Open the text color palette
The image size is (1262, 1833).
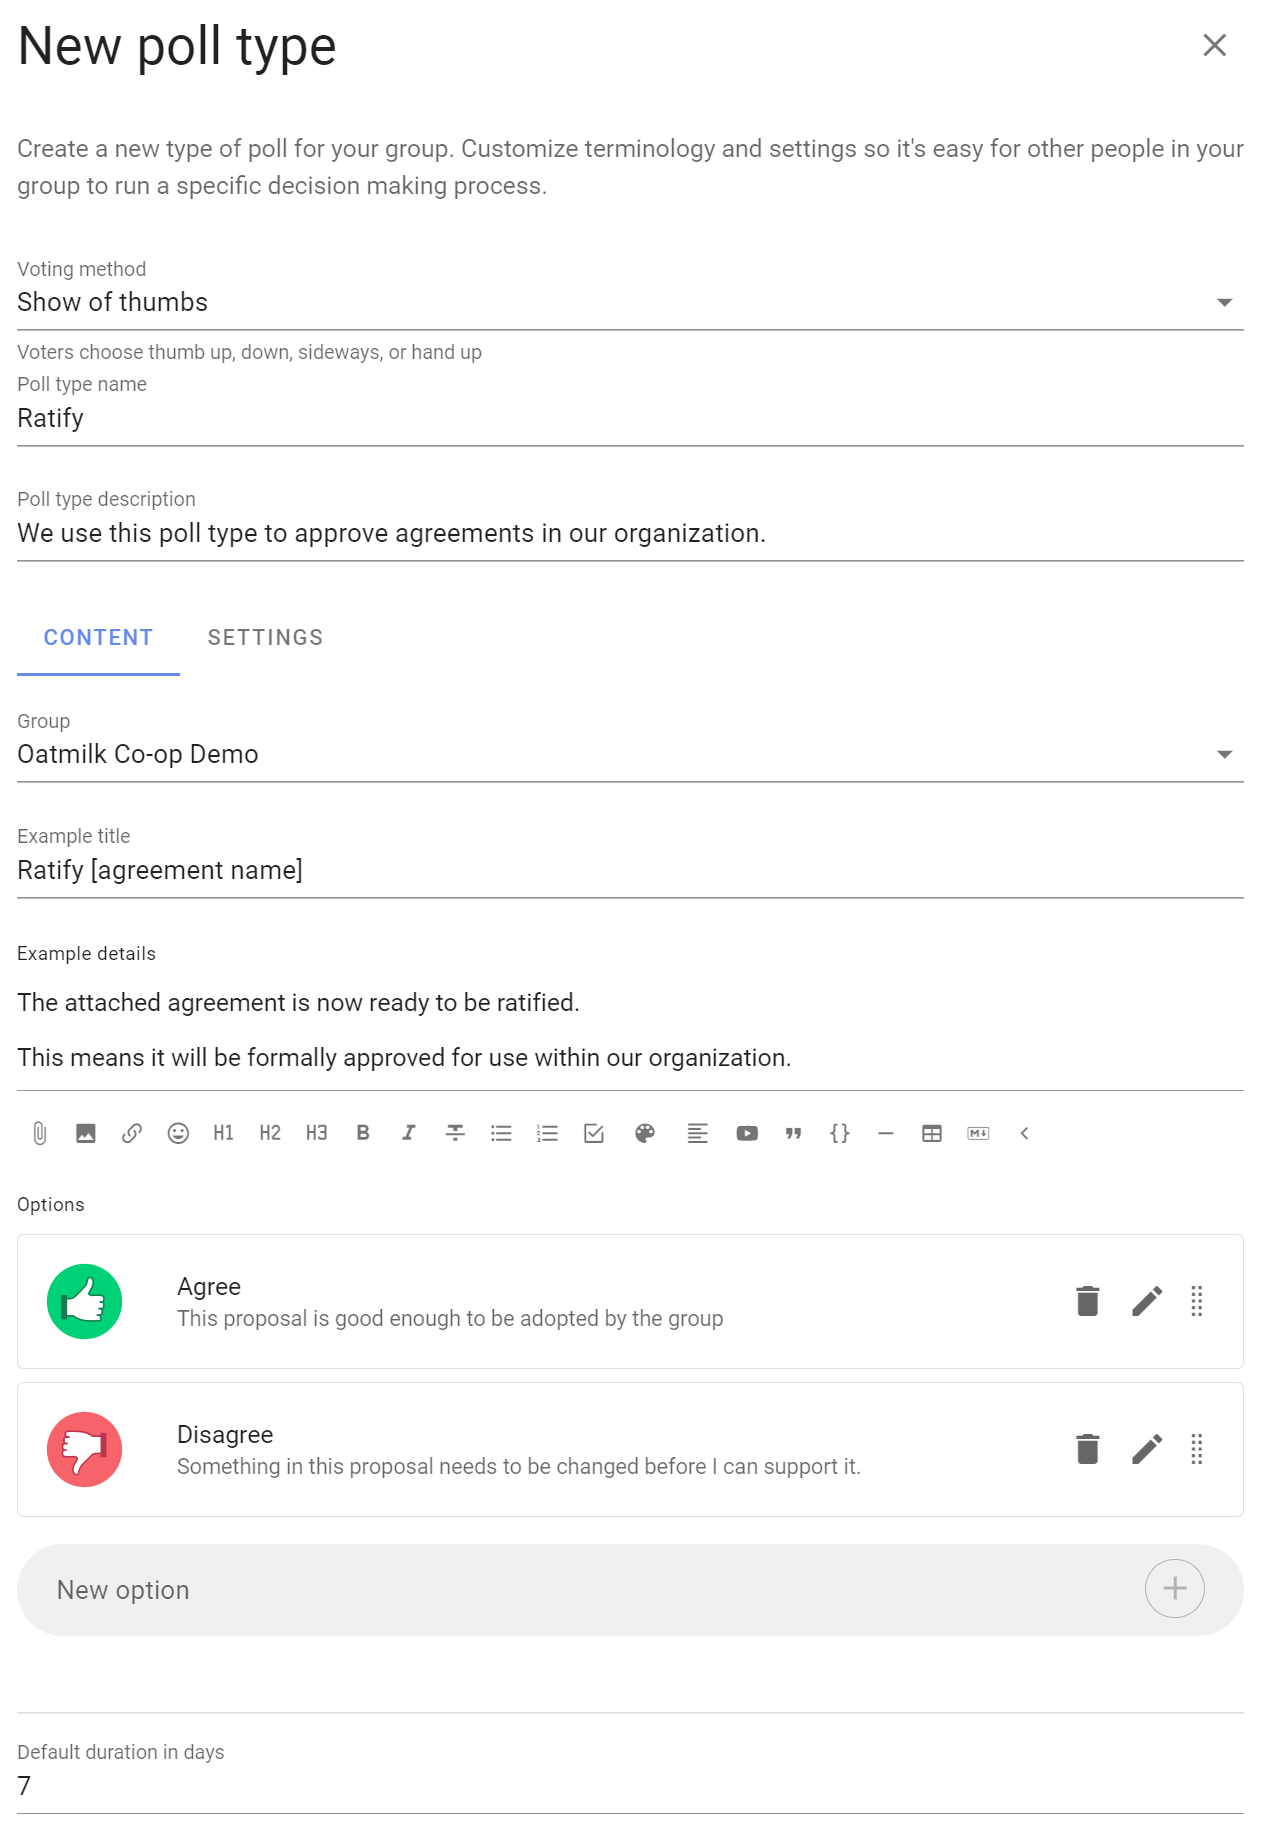645,1133
